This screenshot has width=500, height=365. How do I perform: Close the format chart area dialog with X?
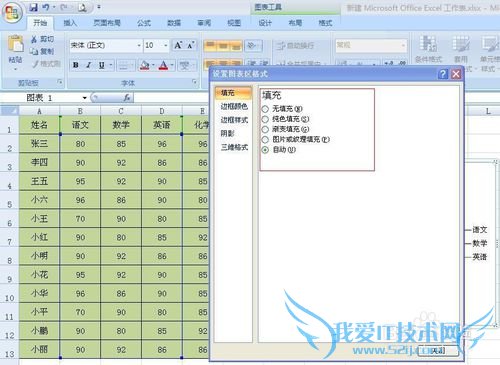pos(456,74)
